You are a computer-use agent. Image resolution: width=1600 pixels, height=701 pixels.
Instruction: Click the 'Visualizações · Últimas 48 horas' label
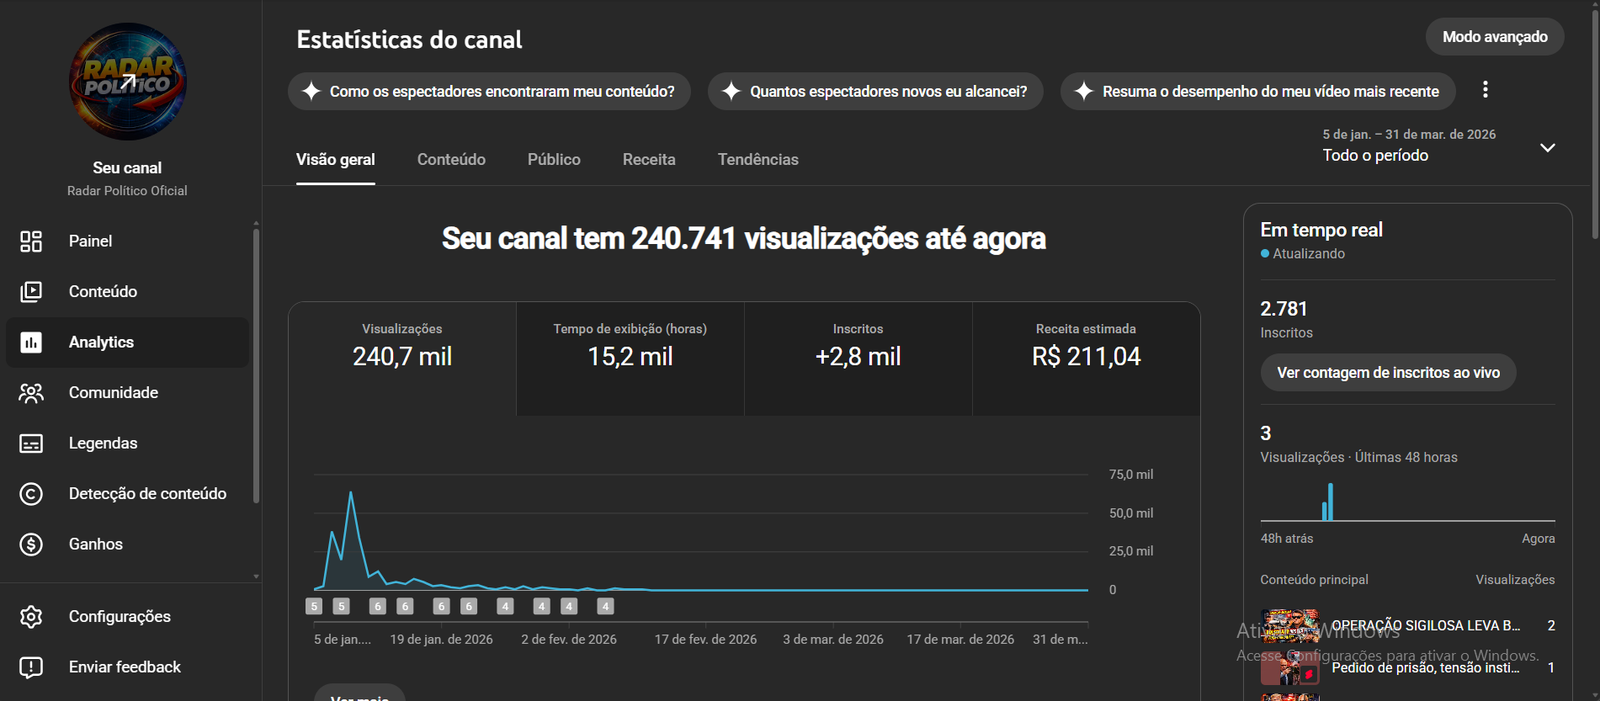pos(1359,457)
